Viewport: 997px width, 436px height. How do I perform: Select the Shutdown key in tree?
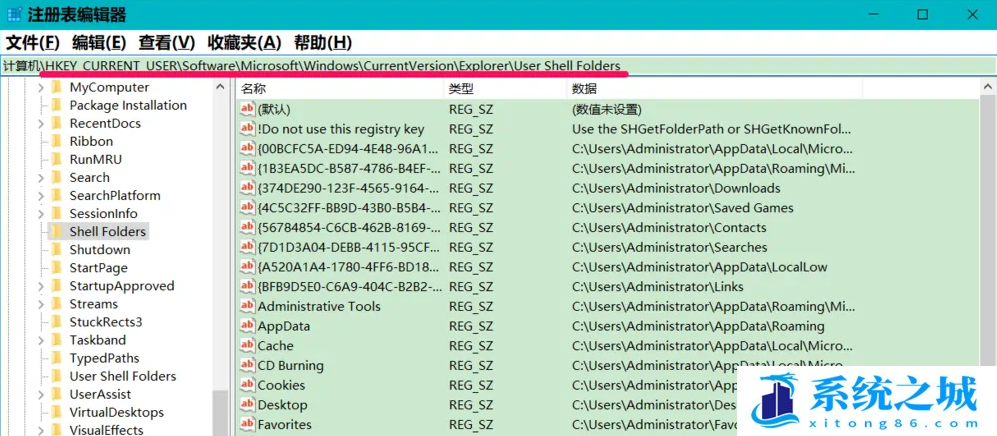[x=100, y=250]
